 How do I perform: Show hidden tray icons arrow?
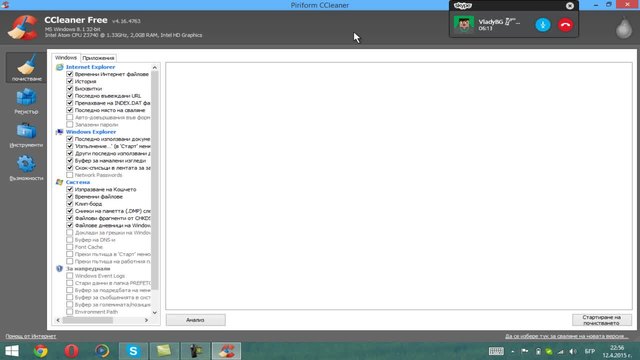[x=513, y=351]
